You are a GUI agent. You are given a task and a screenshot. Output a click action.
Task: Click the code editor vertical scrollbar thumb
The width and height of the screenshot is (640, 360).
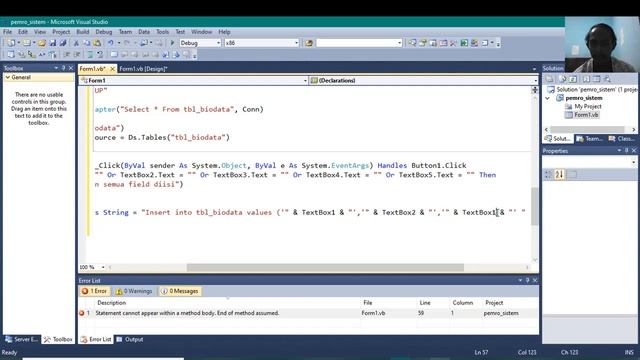534,206
